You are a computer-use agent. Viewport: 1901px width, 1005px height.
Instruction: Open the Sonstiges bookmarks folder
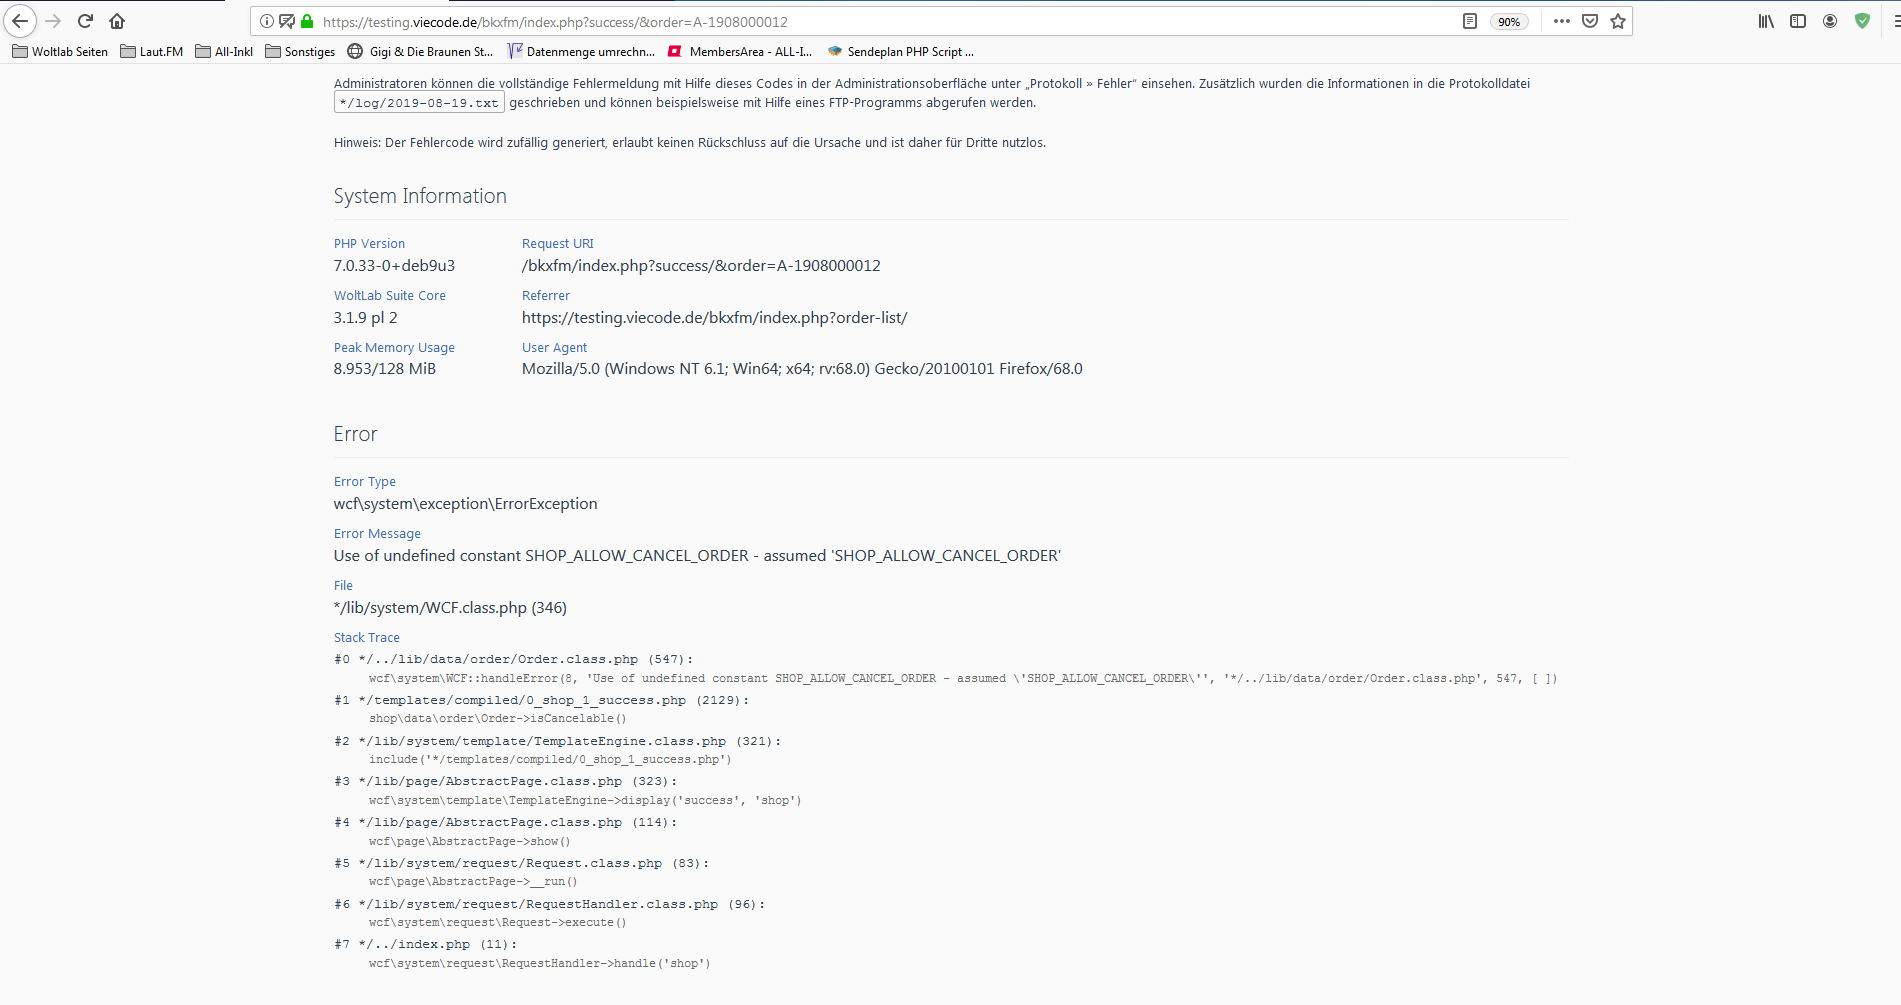click(300, 52)
